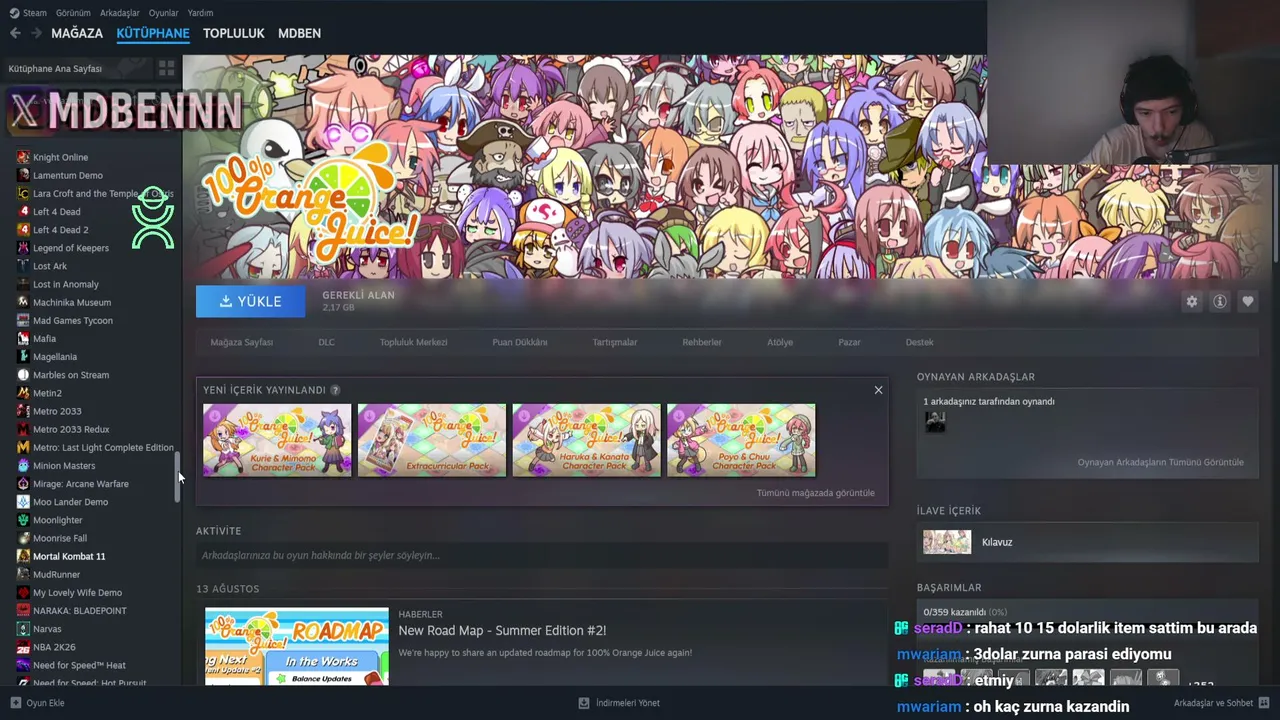The width and height of the screenshot is (1280, 720).
Task: Click the Minion Masters game icon
Action: click(x=23, y=466)
